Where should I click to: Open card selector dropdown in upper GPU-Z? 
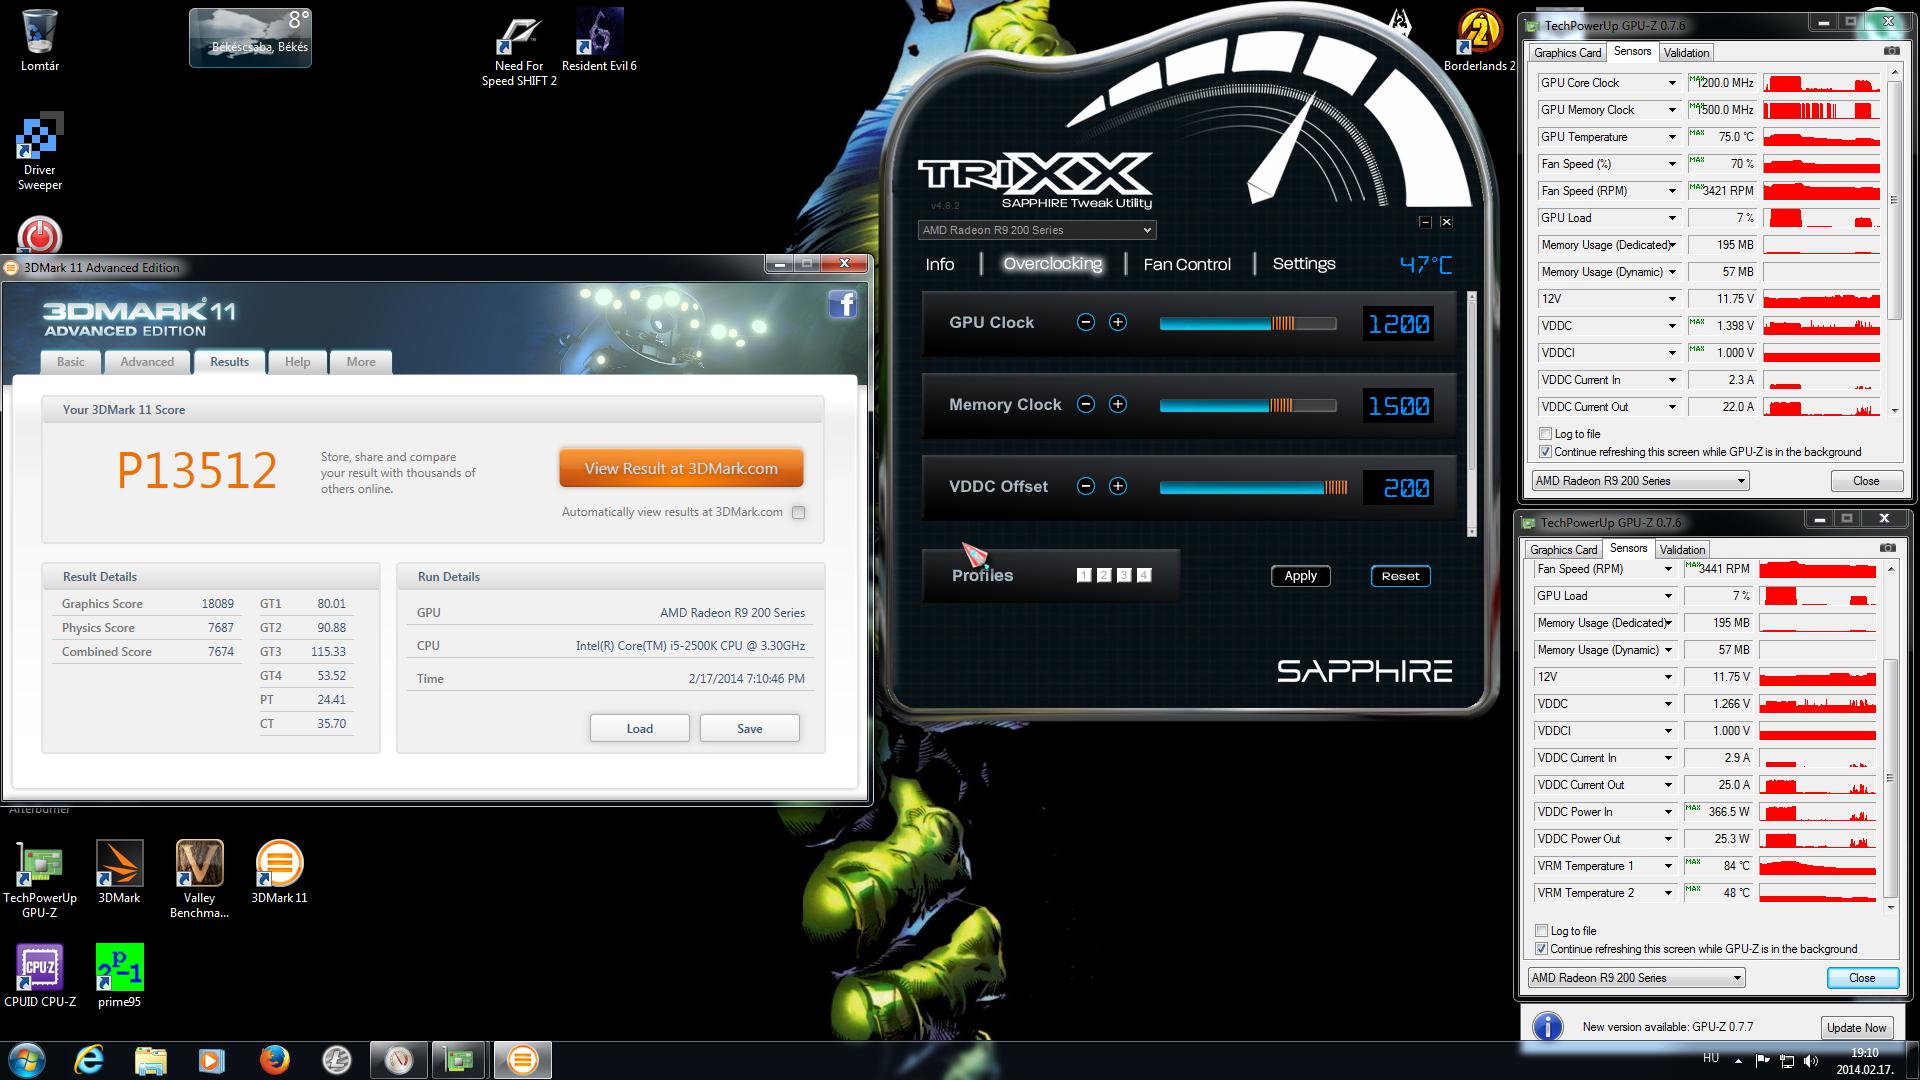(1640, 481)
